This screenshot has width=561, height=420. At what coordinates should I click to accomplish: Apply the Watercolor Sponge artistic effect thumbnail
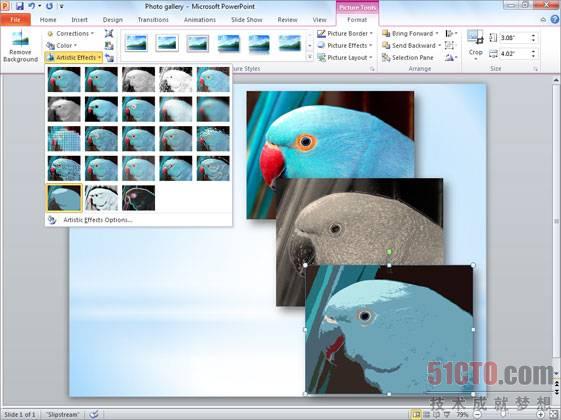pyautogui.click(x=101, y=138)
